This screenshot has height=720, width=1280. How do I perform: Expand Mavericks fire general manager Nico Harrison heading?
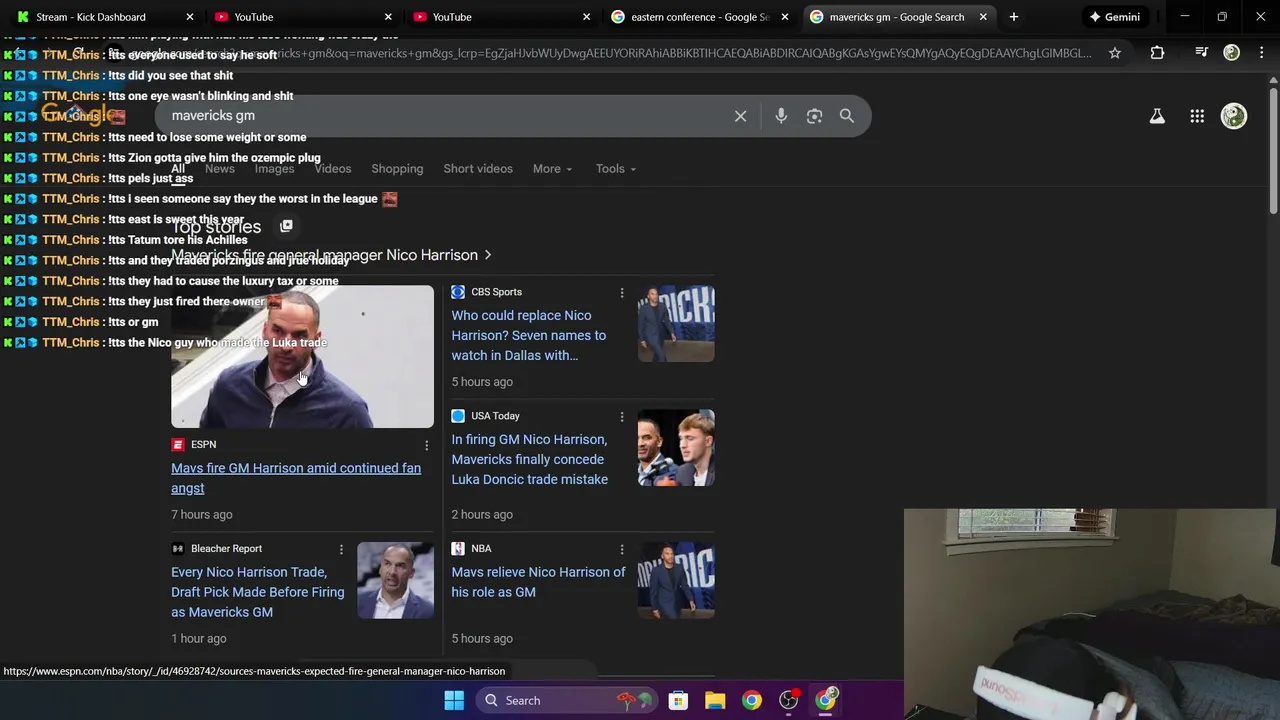click(x=331, y=255)
